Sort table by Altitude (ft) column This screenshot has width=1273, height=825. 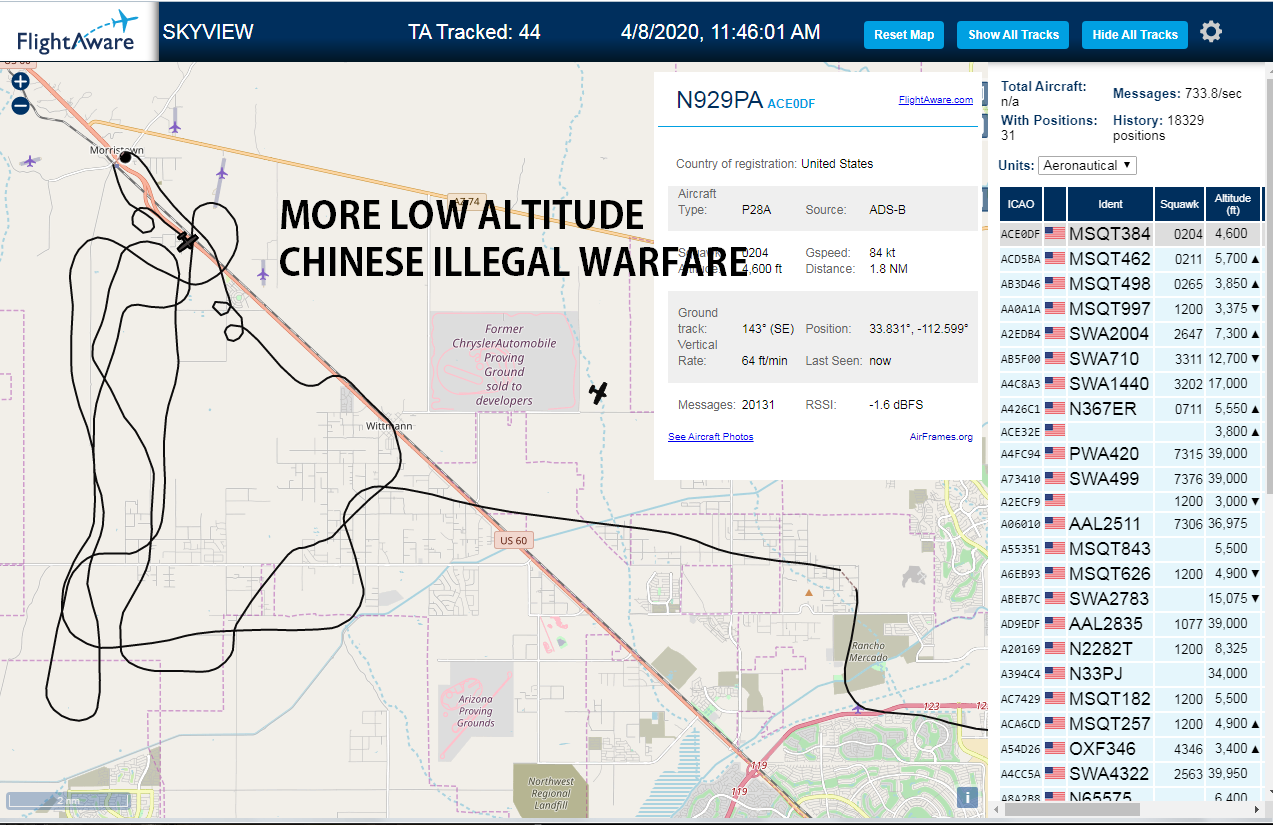coord(1233,204)
